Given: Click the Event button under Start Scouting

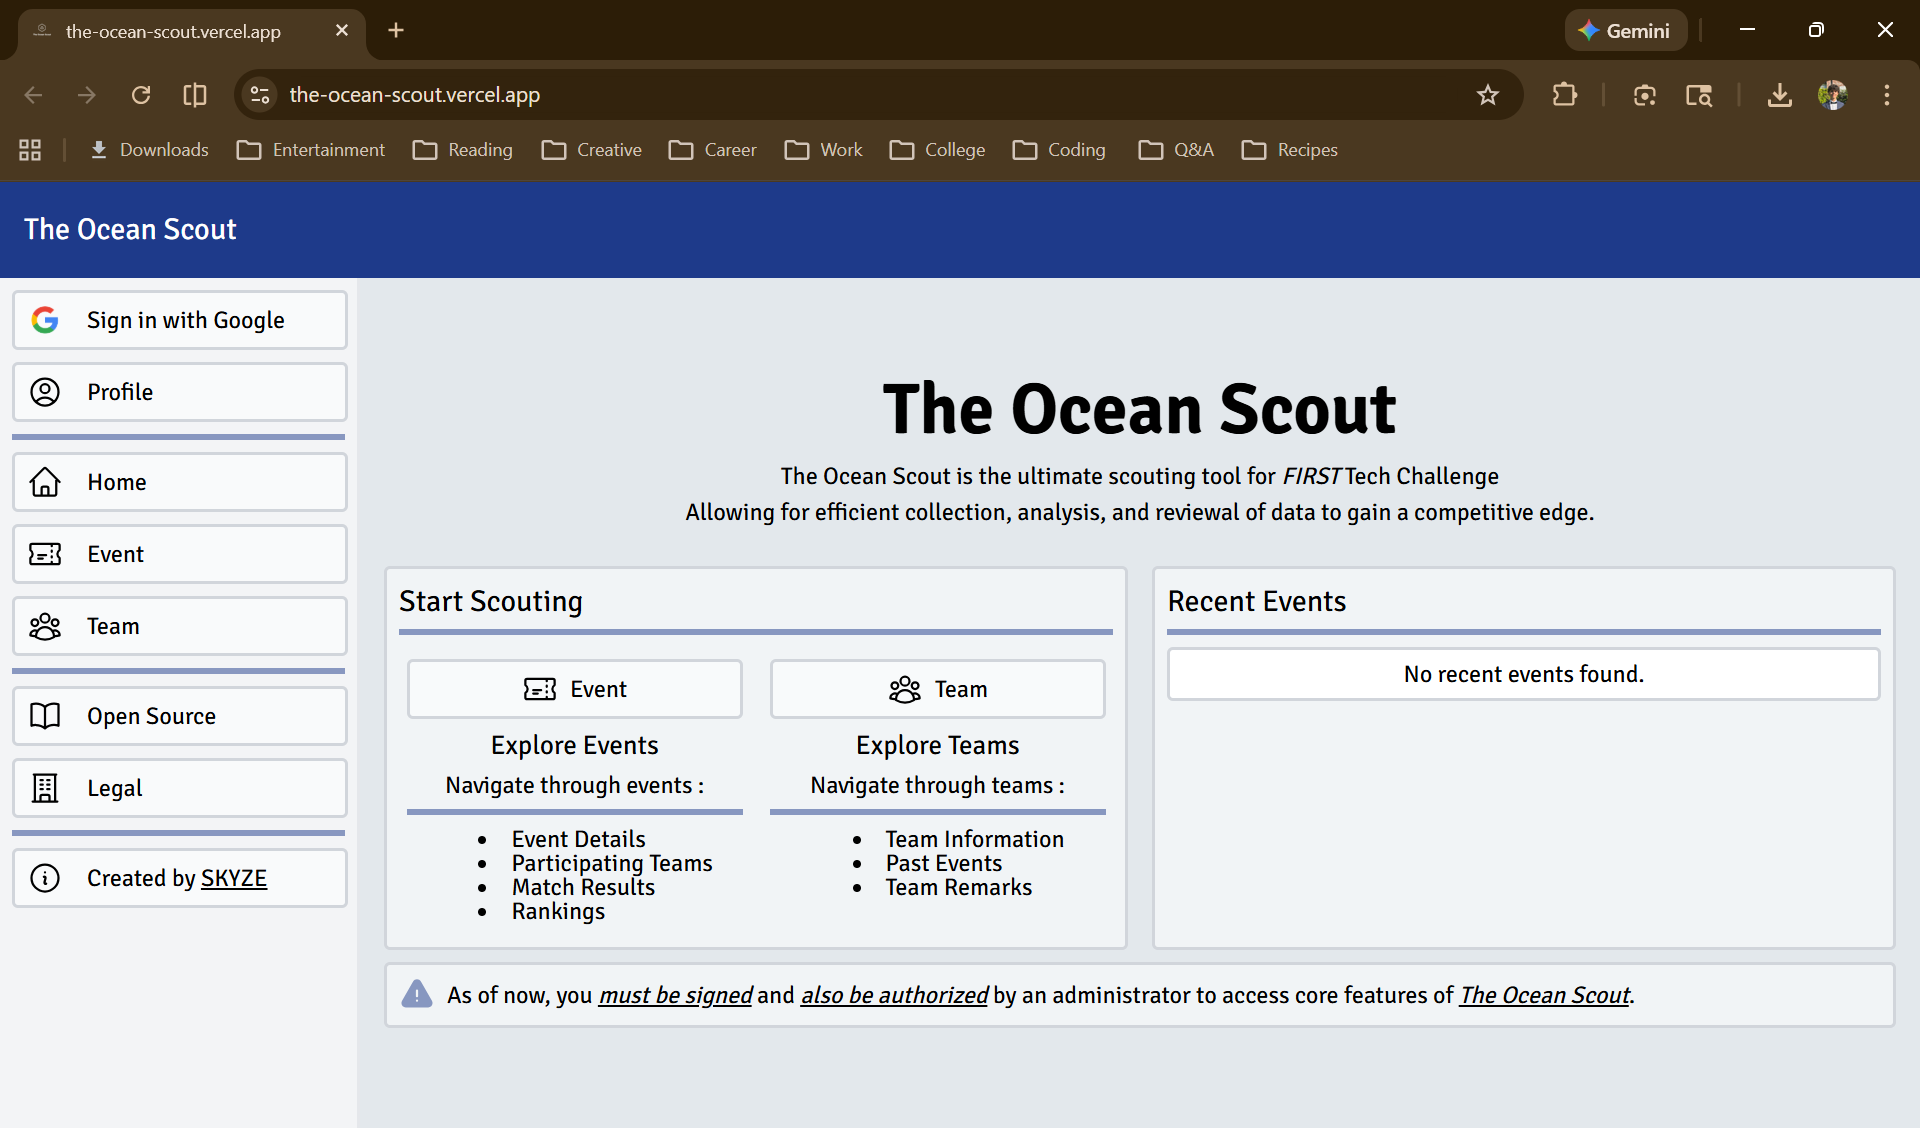Looking at the screenshot, I should 575,689.
